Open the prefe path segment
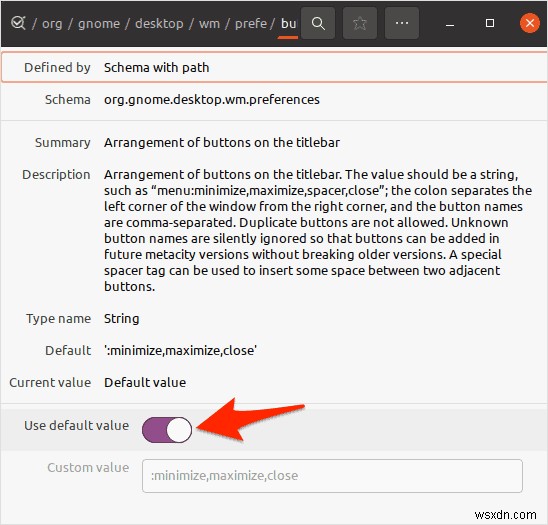The height and width of the screenshot is (525, 548). (x=251, y=23)
